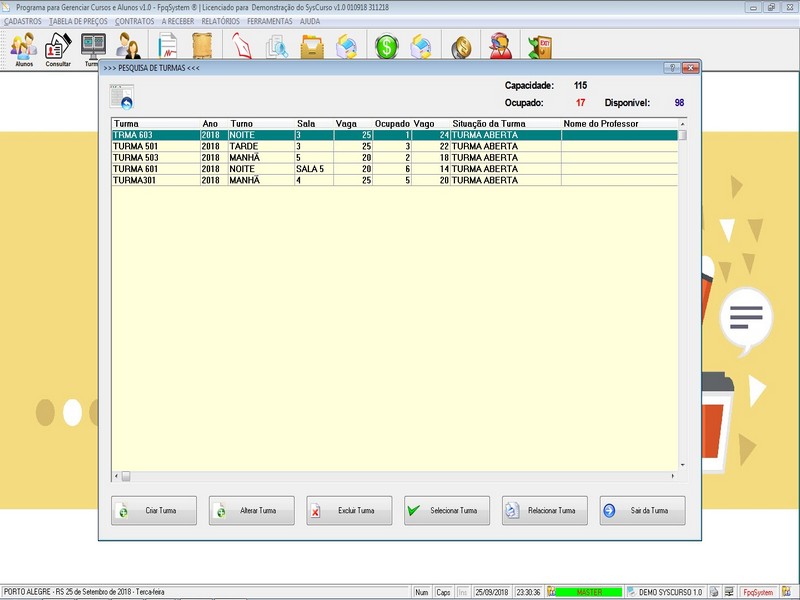Click the 25/09/2018 date in status bar
This screenshot has width=800, height=600.
492,592
